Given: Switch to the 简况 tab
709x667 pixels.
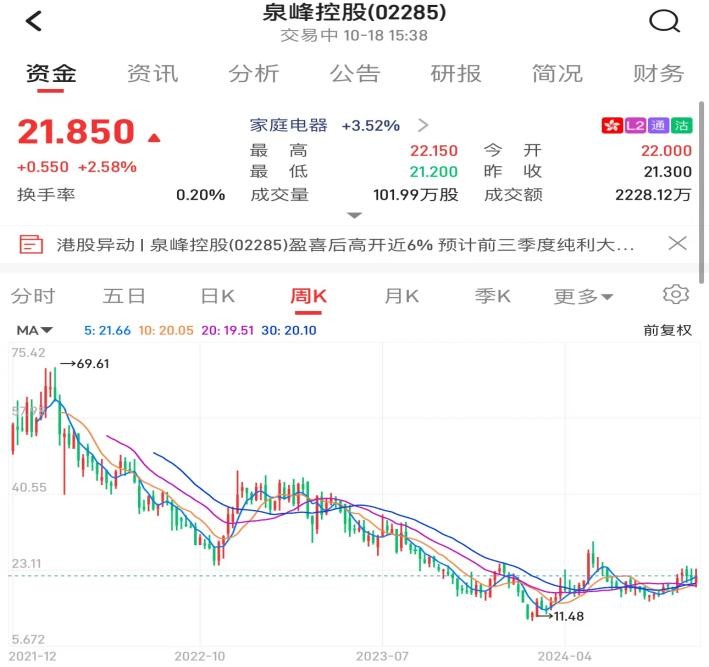Looking at the screenshot, I should [557, 74].
